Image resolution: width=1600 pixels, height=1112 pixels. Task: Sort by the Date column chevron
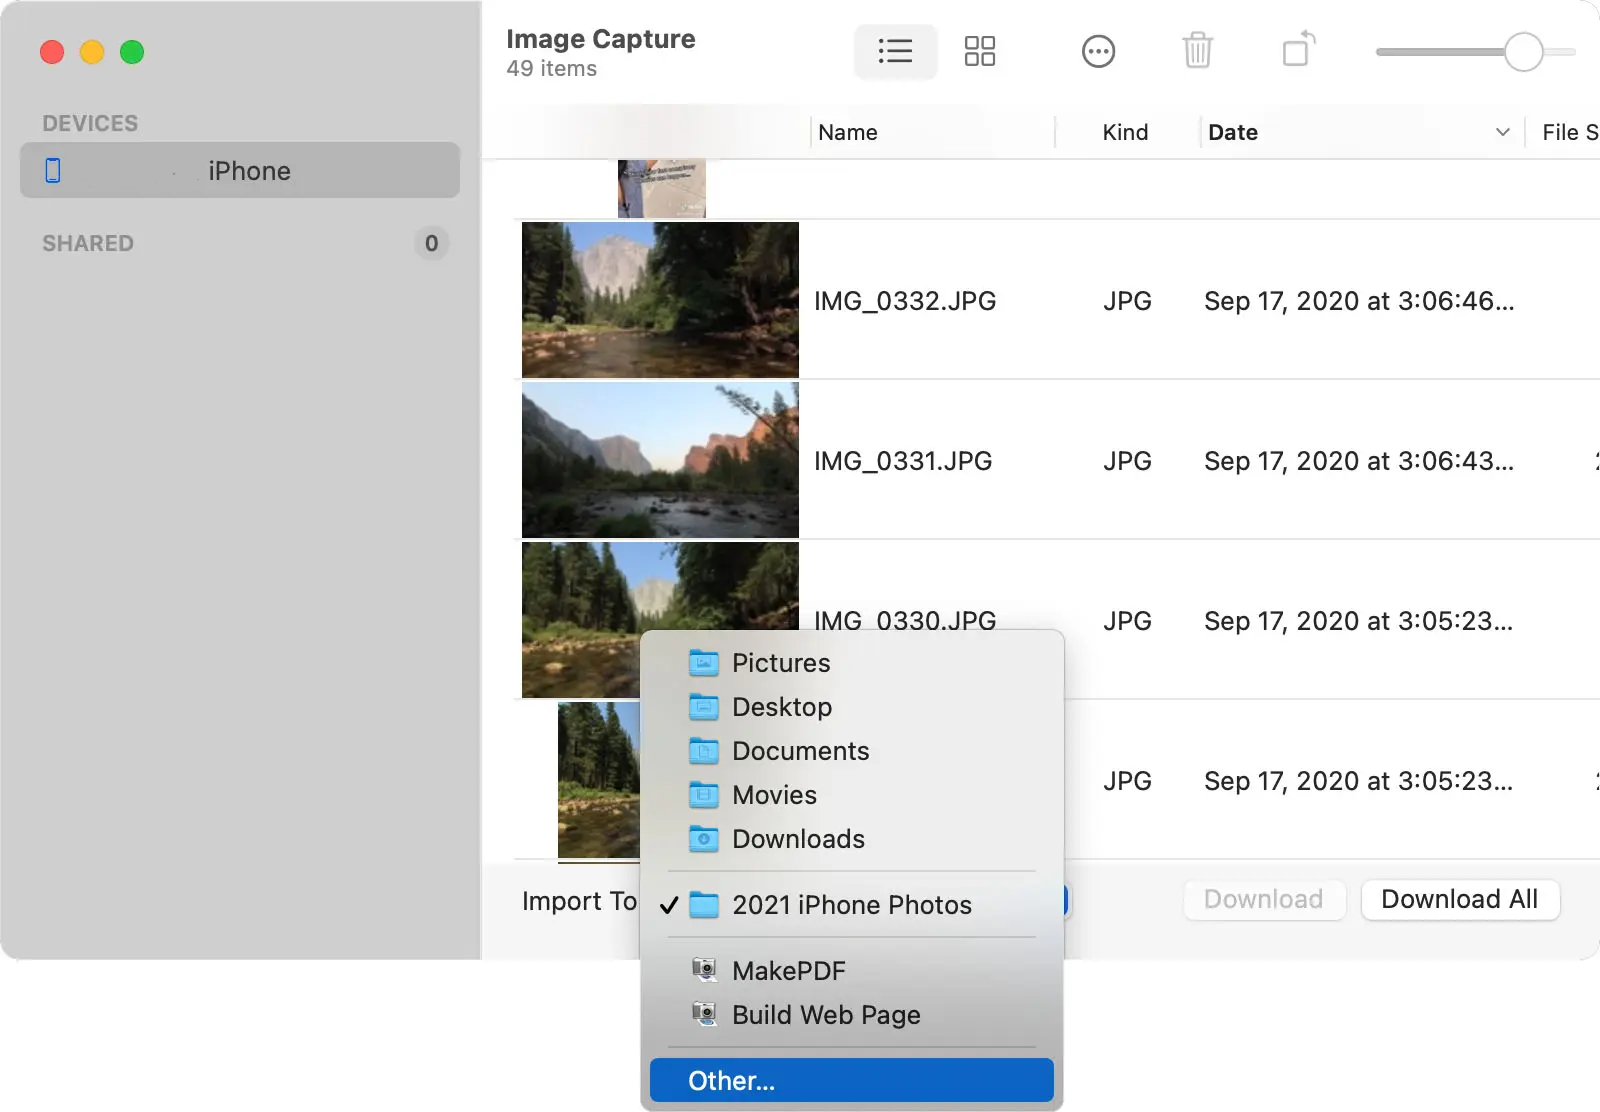tap(1502, 132)
